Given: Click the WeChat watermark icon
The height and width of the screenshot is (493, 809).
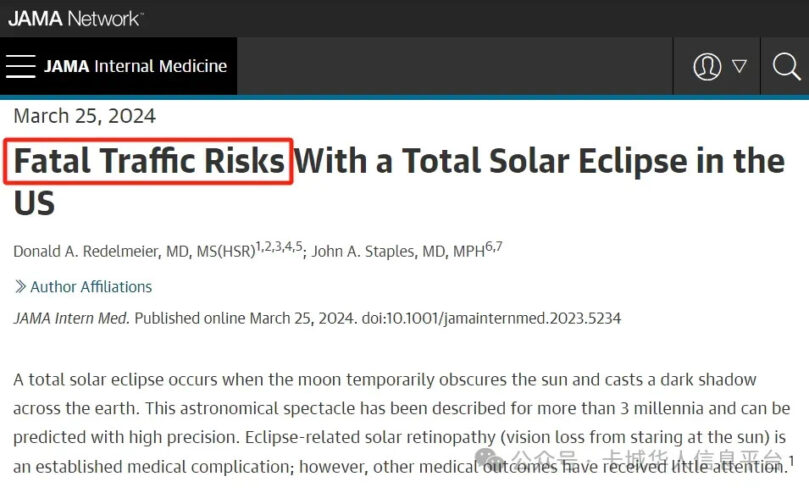Looking at the screenshot, I should tap(489, 458).
